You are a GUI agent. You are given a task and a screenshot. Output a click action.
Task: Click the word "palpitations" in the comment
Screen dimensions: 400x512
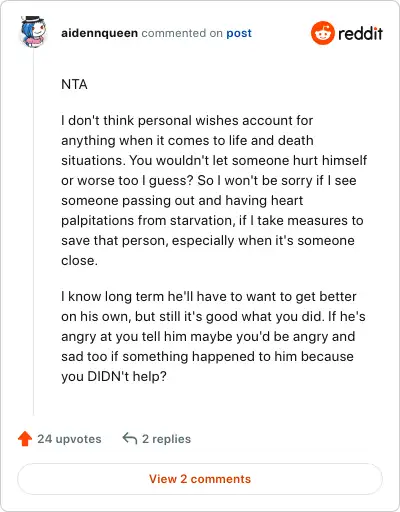[98, 221]
